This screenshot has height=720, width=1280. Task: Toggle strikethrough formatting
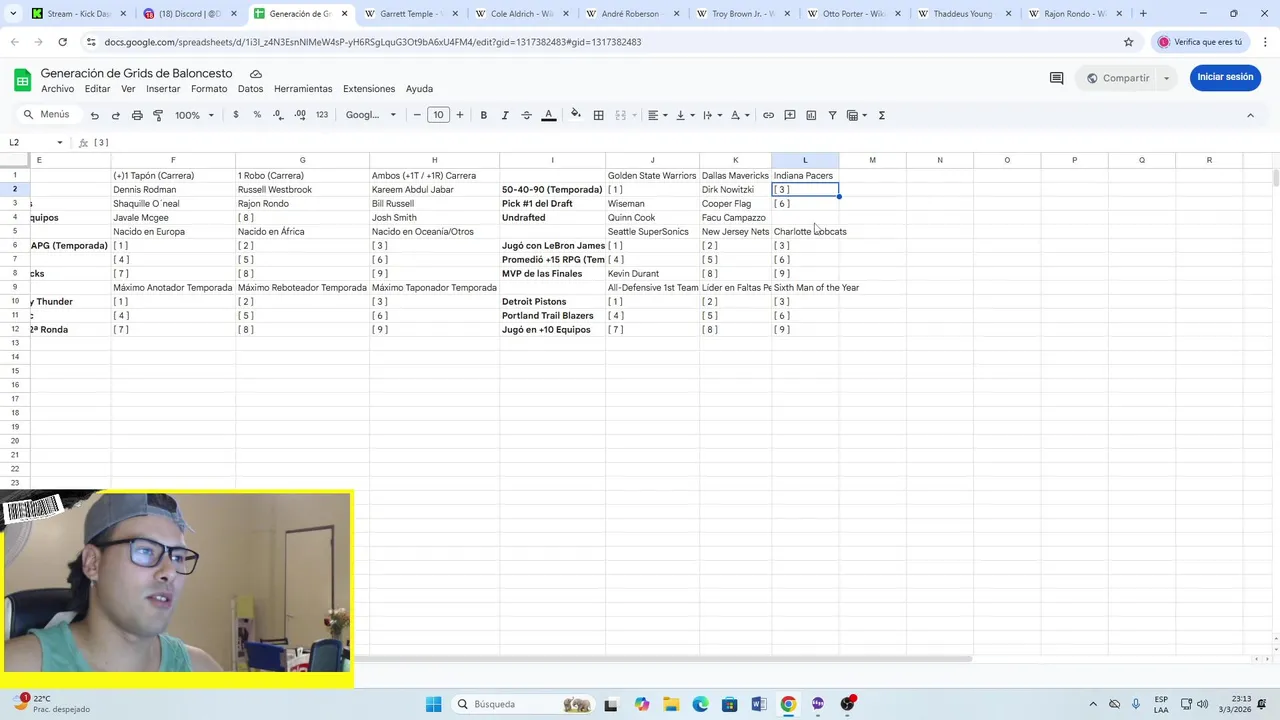click(527, 115)
